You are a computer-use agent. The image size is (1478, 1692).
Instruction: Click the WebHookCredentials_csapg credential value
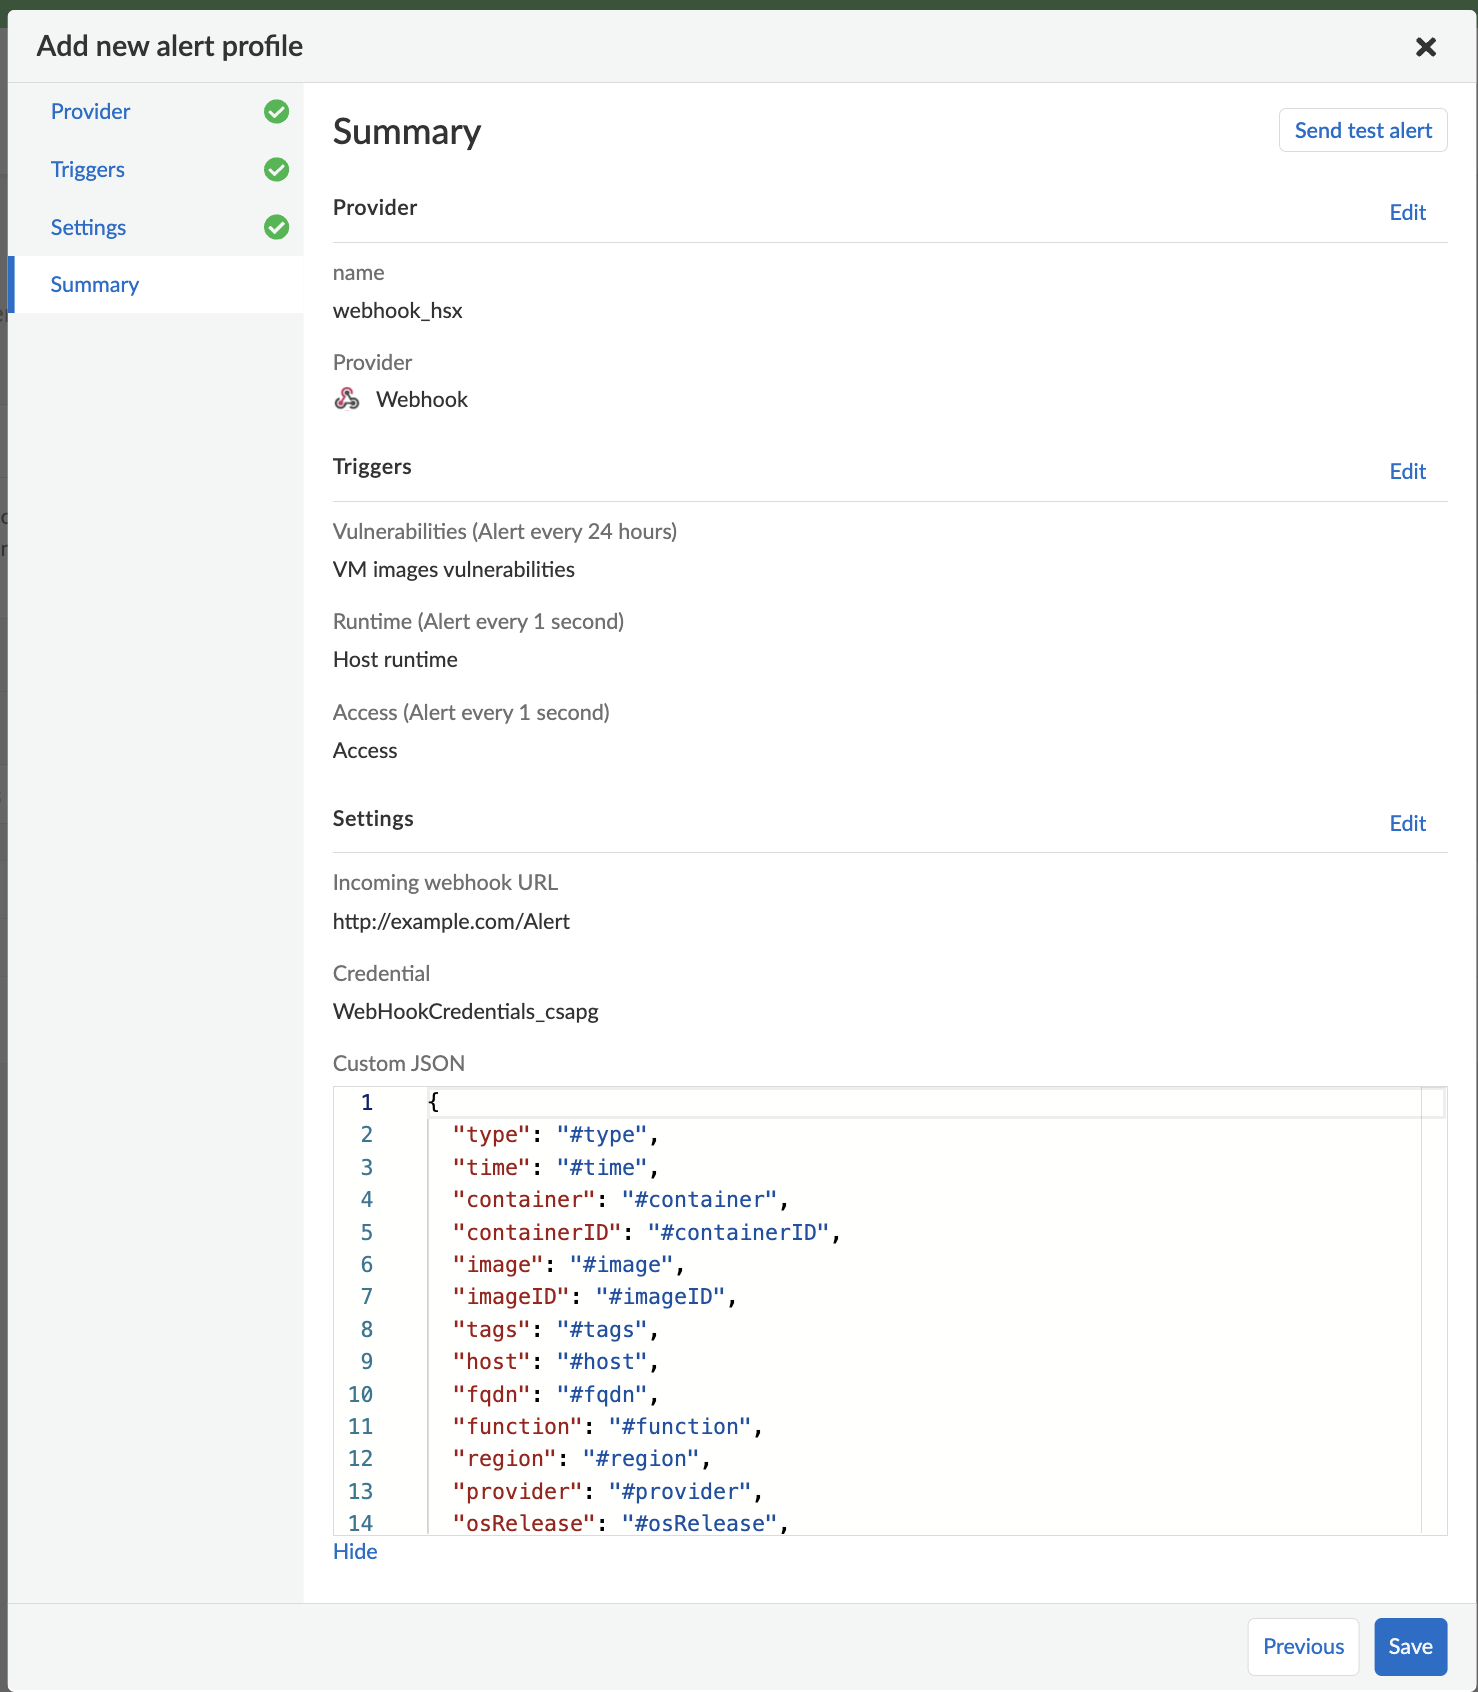point(466,1011)
